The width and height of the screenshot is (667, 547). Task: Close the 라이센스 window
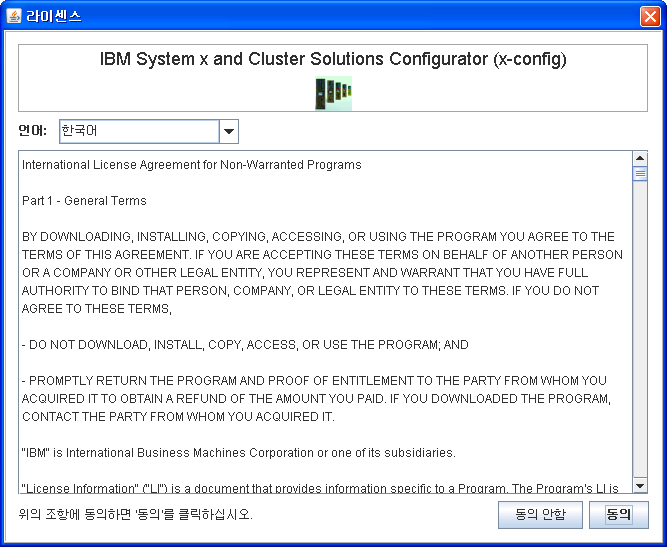(650, 17)
